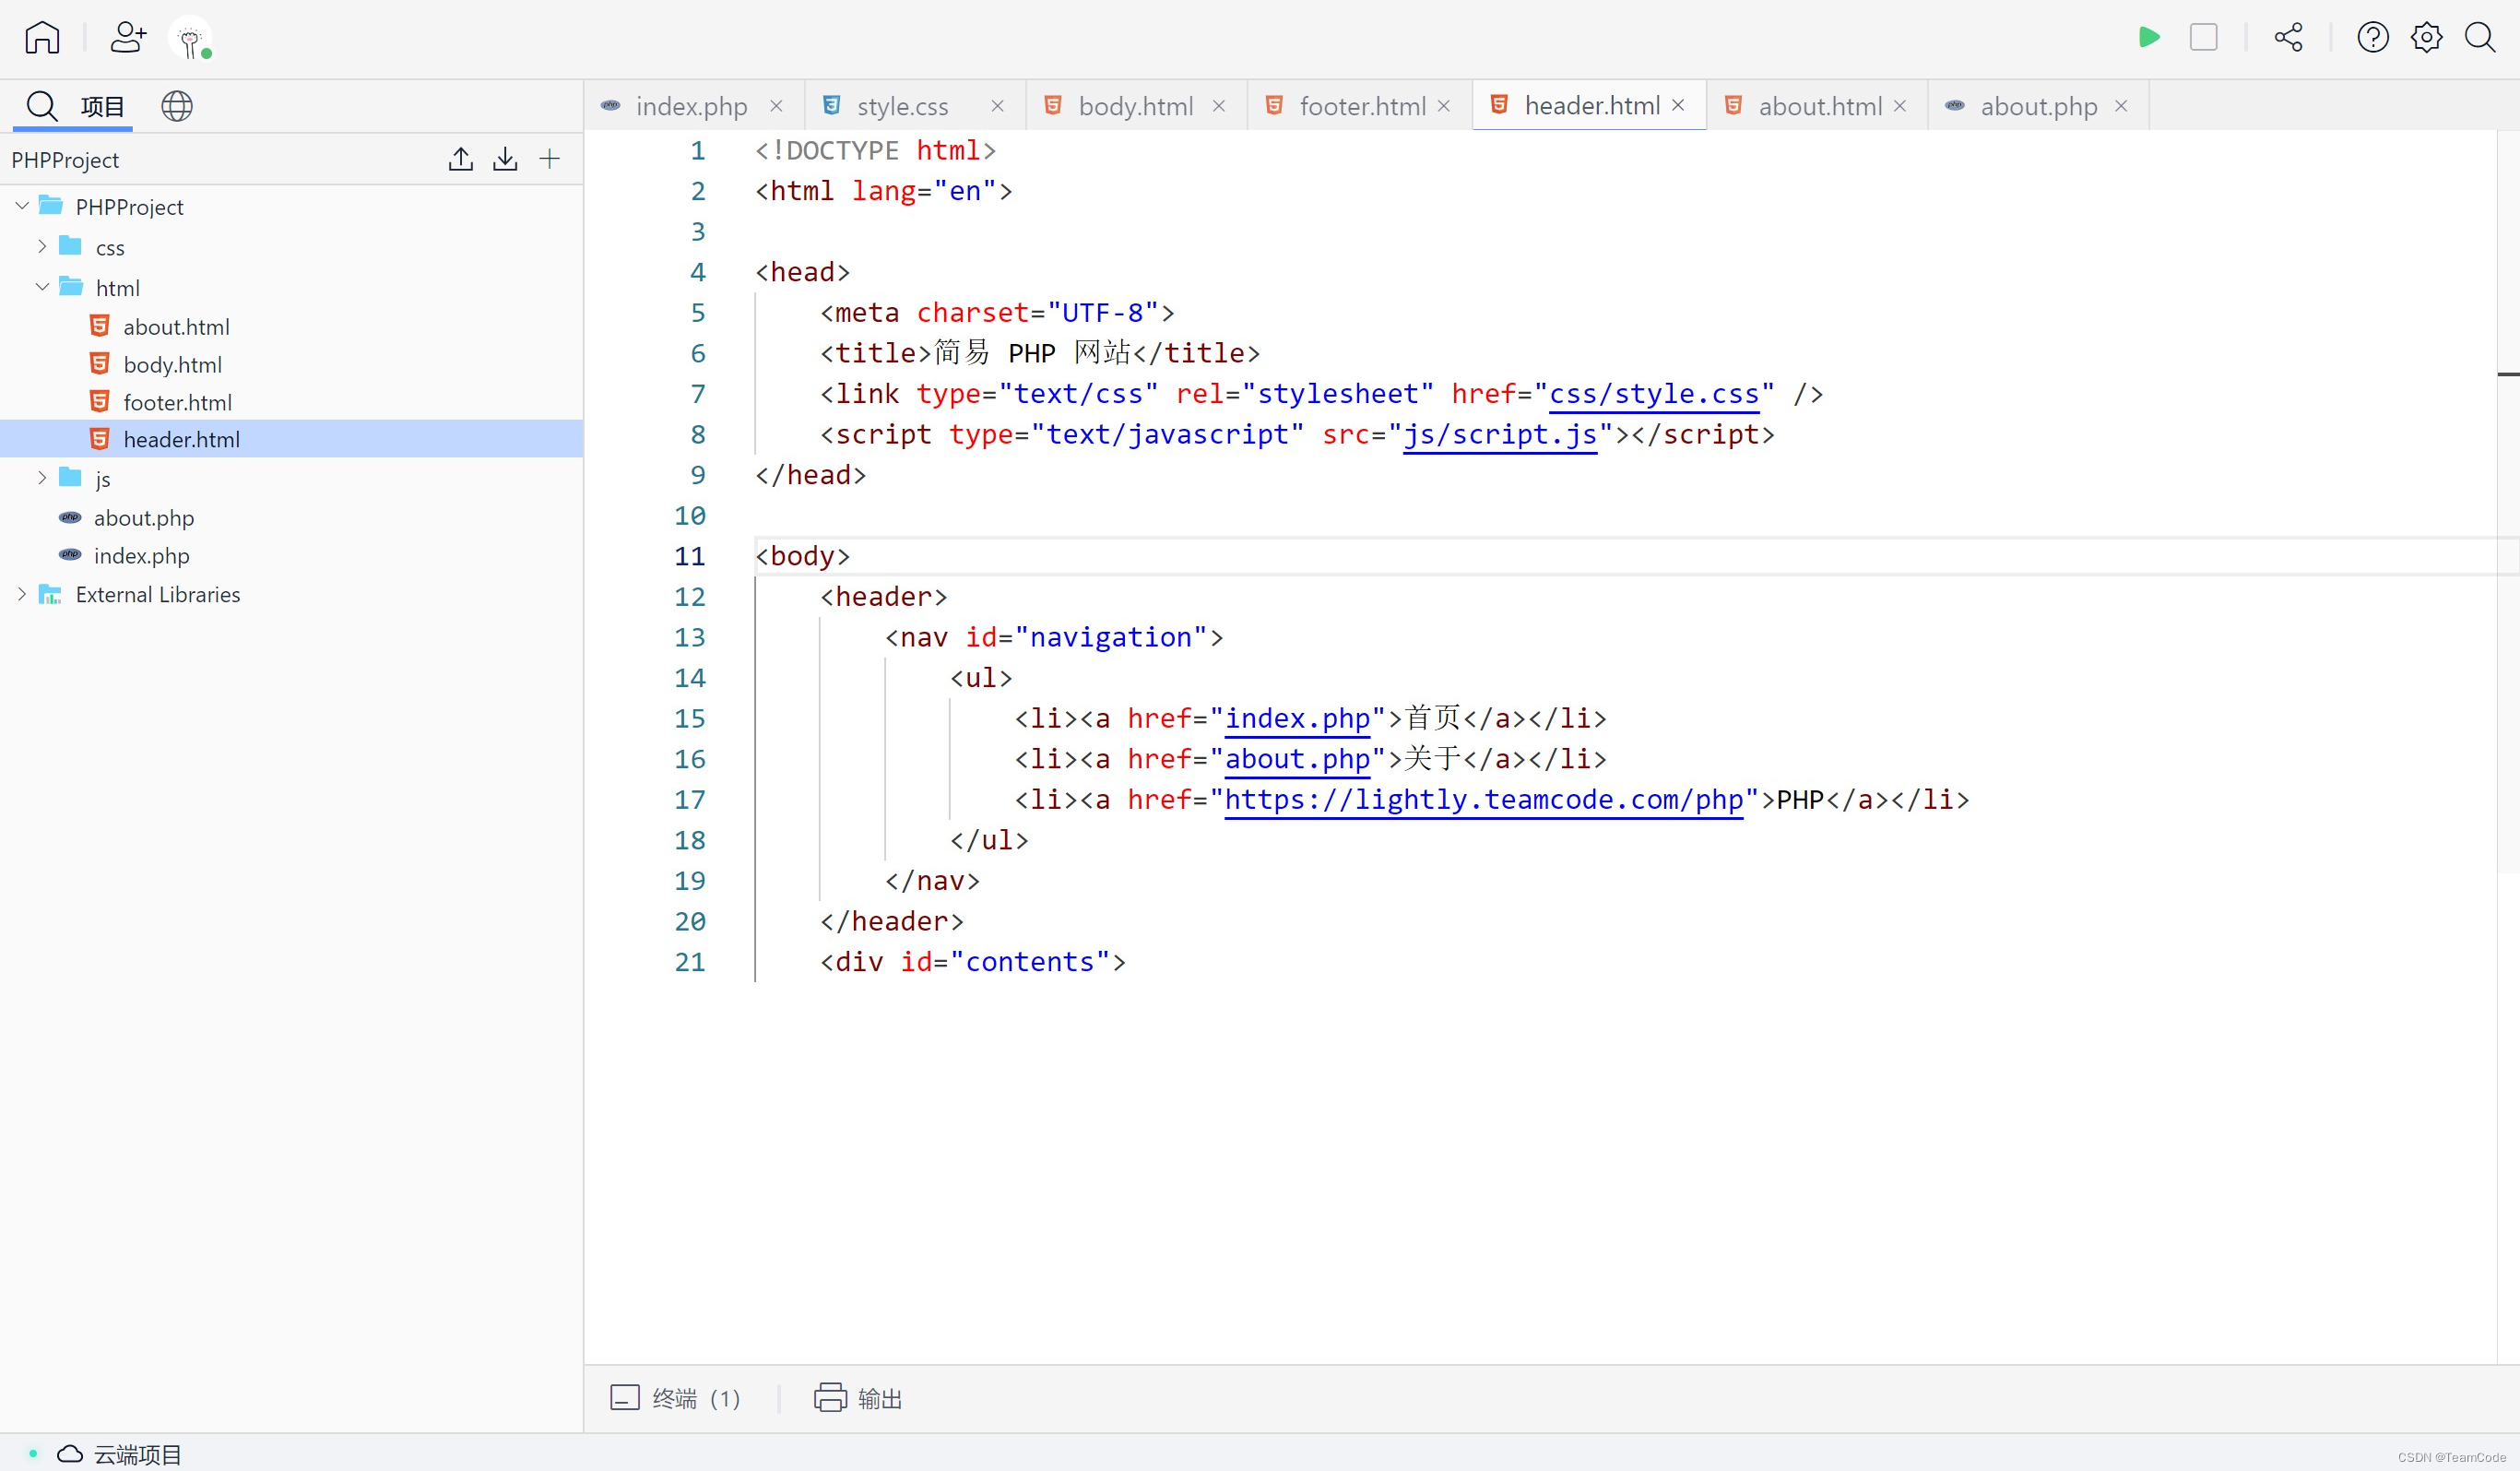Switch to browser preview with the globe icon
The height and width of the screenshot is (1471, 2520).
(x=177, y=106)
